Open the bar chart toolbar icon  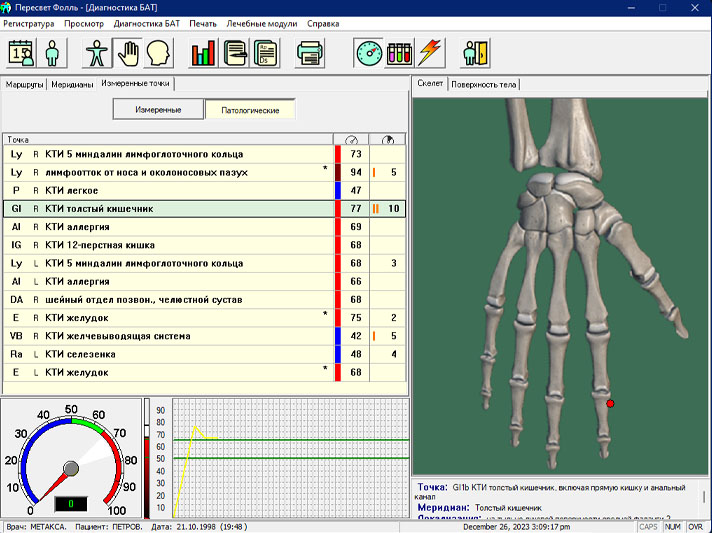point(204,51)
